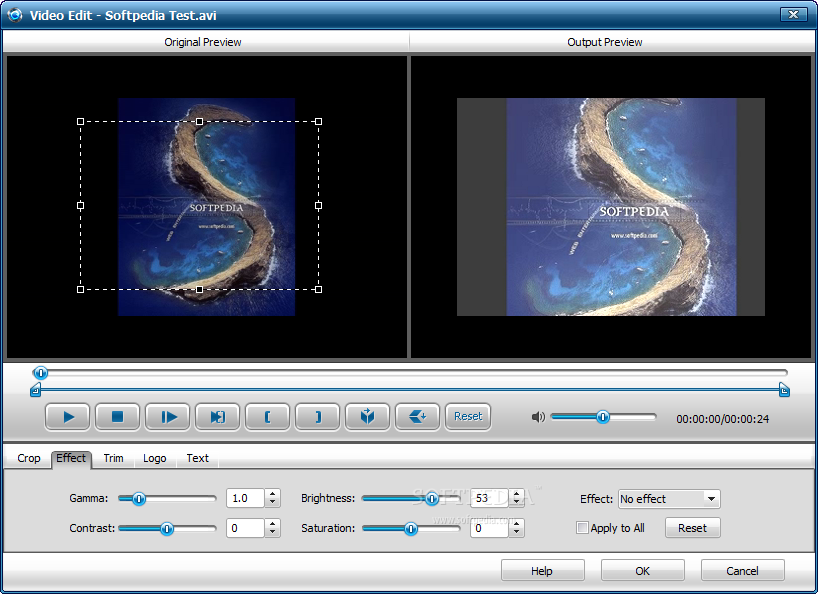The width and height of the screenshot is (818, 594).
Task: Decrease Contrast with the down arrow
Action: tap(272, 533)
